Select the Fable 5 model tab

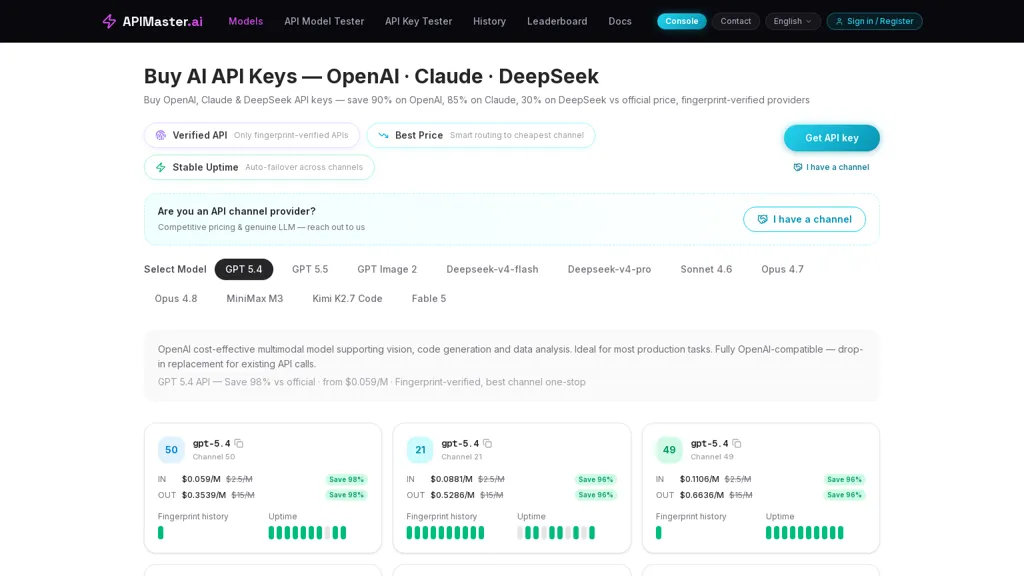(x=428, y=298)
